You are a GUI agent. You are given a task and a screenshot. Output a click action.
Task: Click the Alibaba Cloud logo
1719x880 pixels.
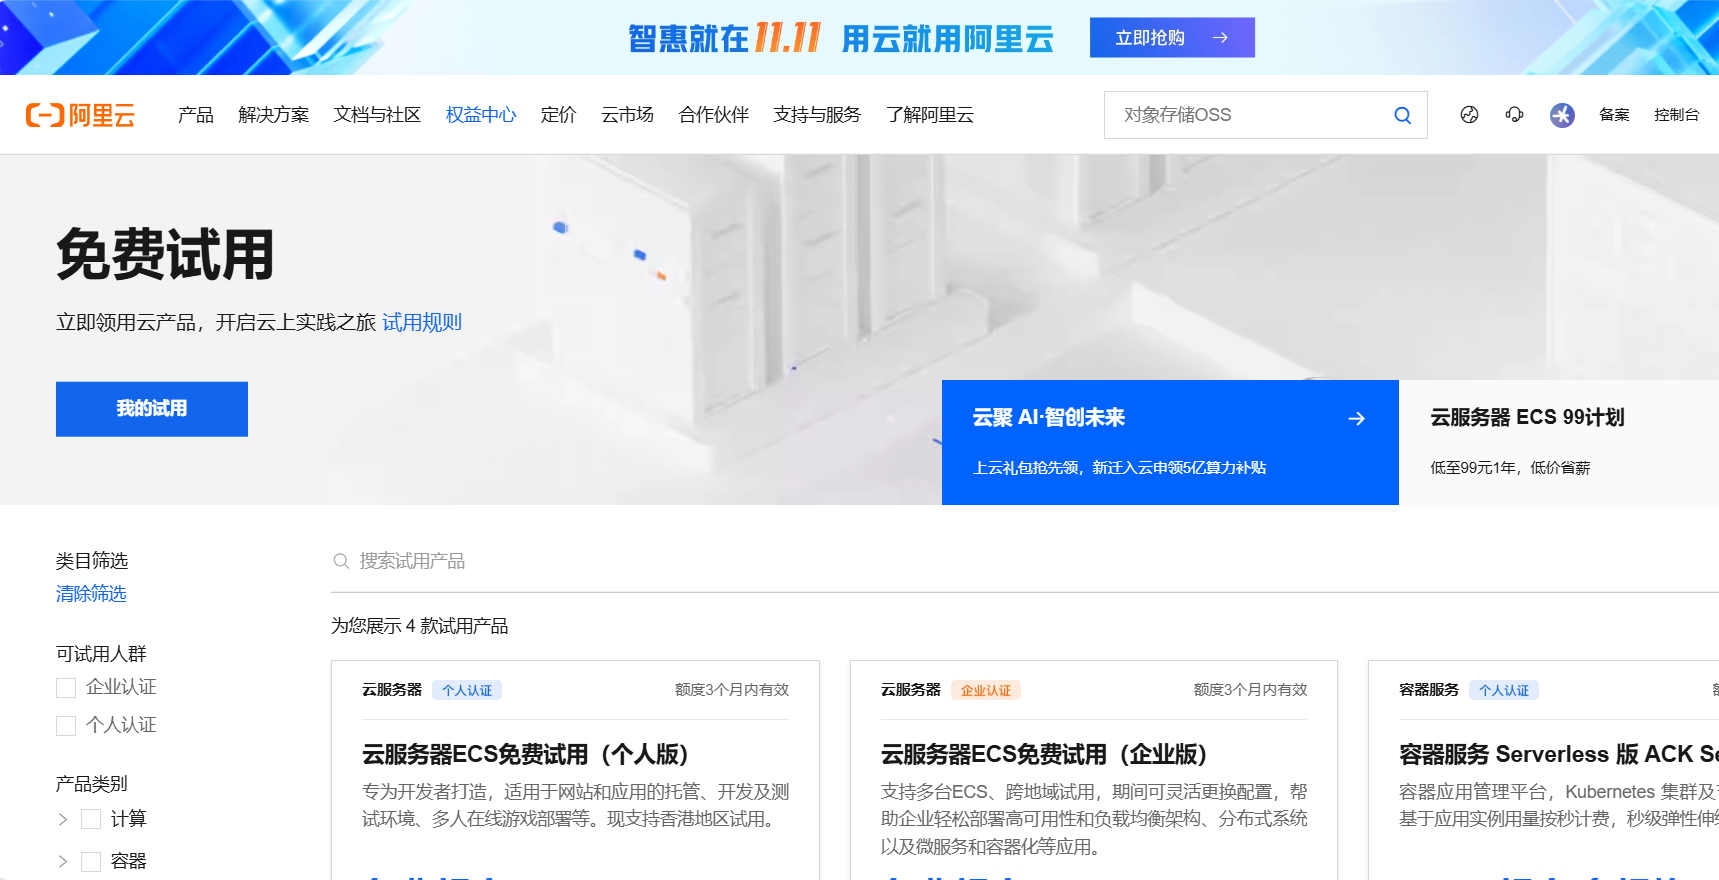pyautogui.click(x=80, y=115)
